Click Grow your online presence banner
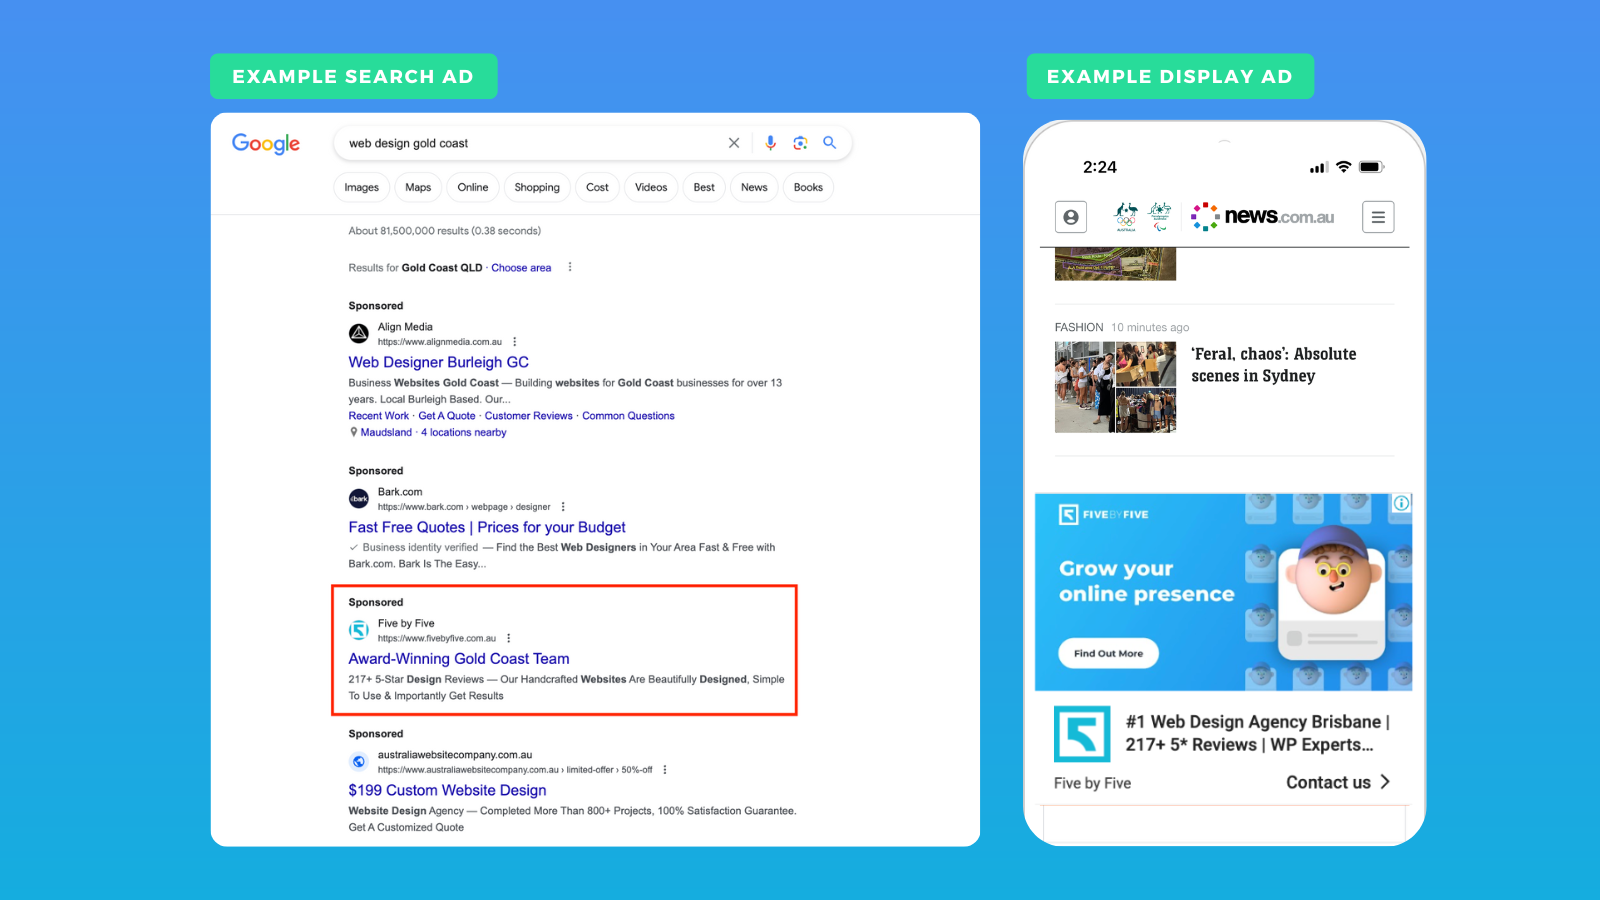 click(1223, 592)
